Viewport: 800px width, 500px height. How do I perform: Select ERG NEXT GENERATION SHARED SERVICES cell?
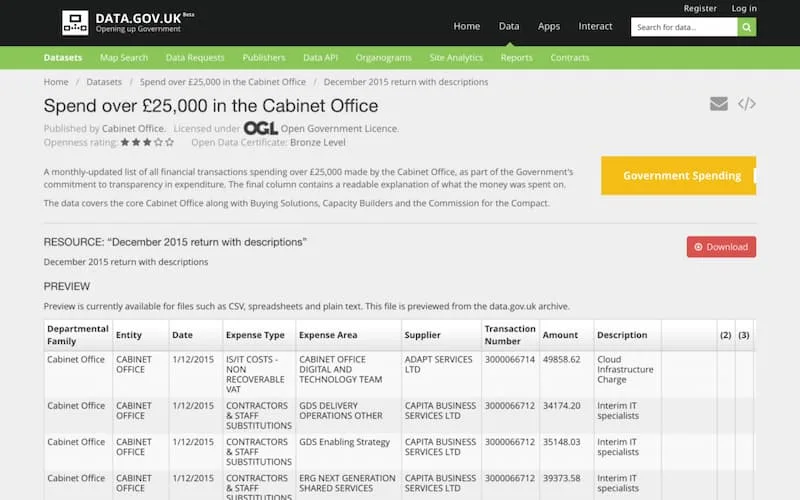tap(347, 483)
